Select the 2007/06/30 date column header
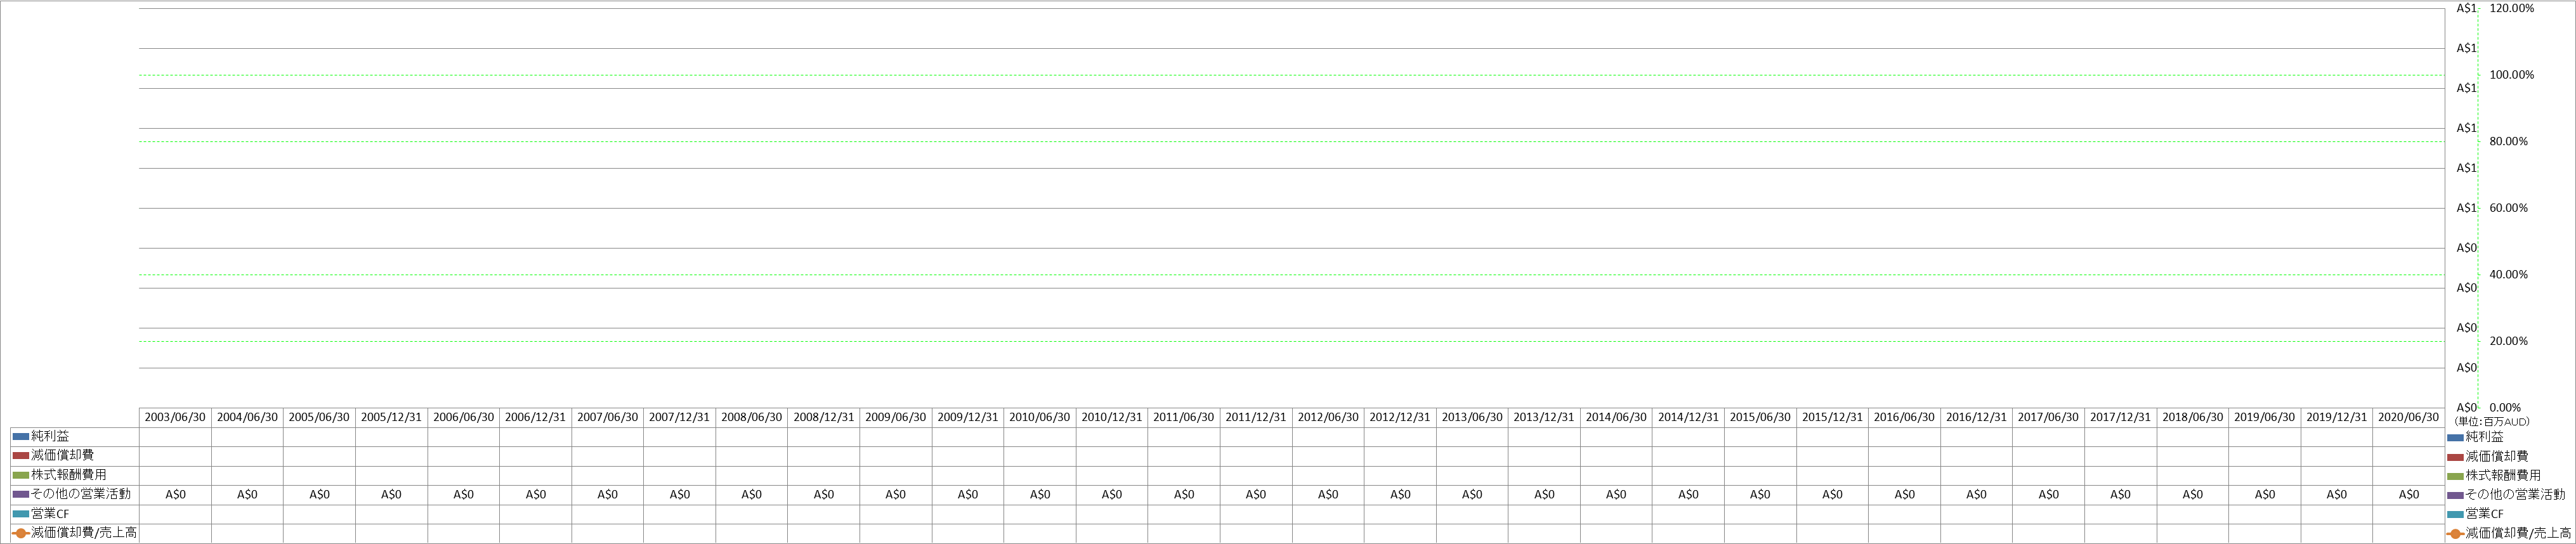This screenshot has width=2576, height=544. [x=607, y=417]
